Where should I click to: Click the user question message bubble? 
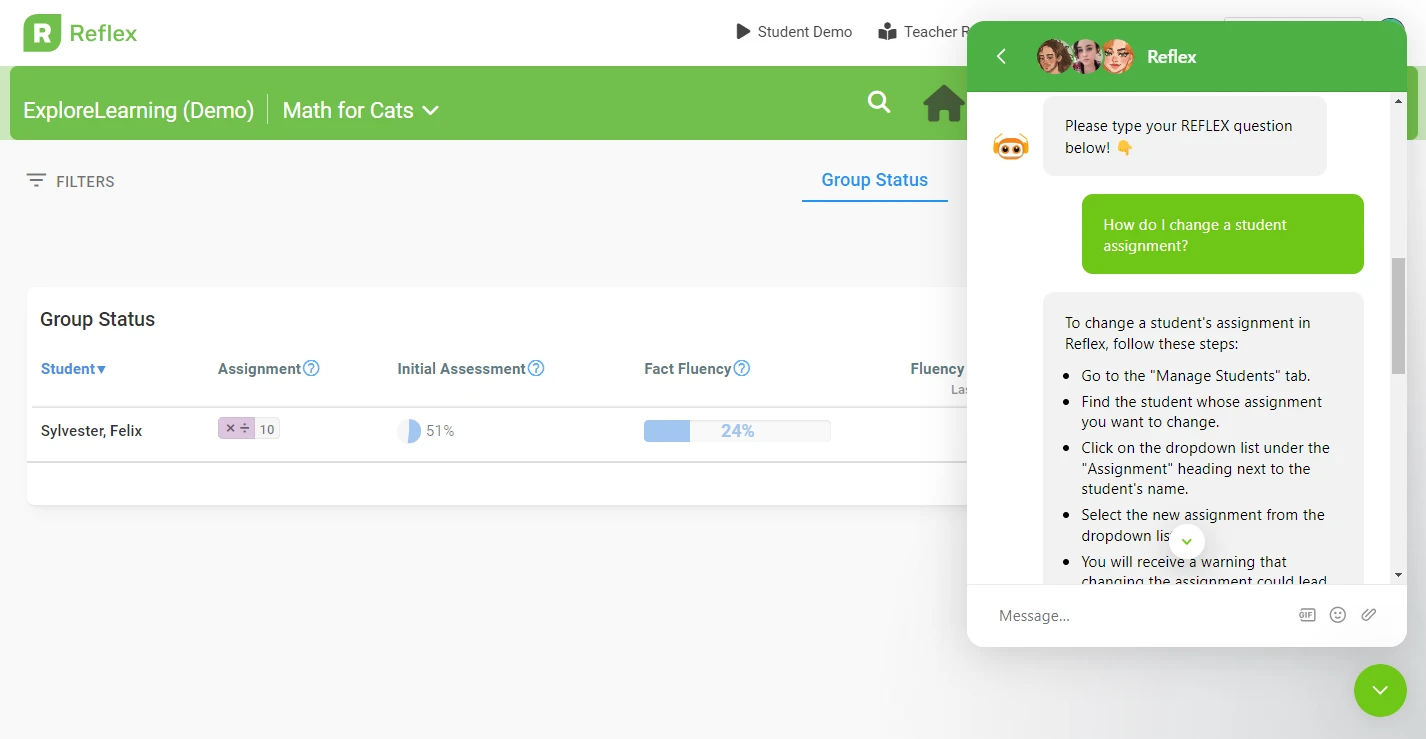click(x=1223, y=234)
